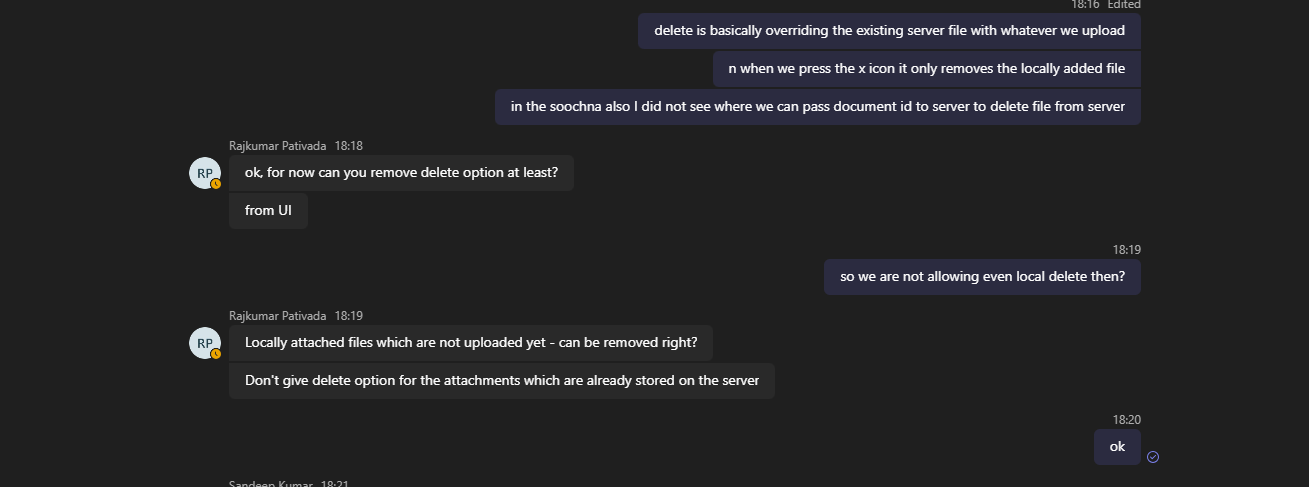The width and height of the screenshot is (1309, 487).
Task: Select the "Don't give delete option" message
Action: point(501,381)
